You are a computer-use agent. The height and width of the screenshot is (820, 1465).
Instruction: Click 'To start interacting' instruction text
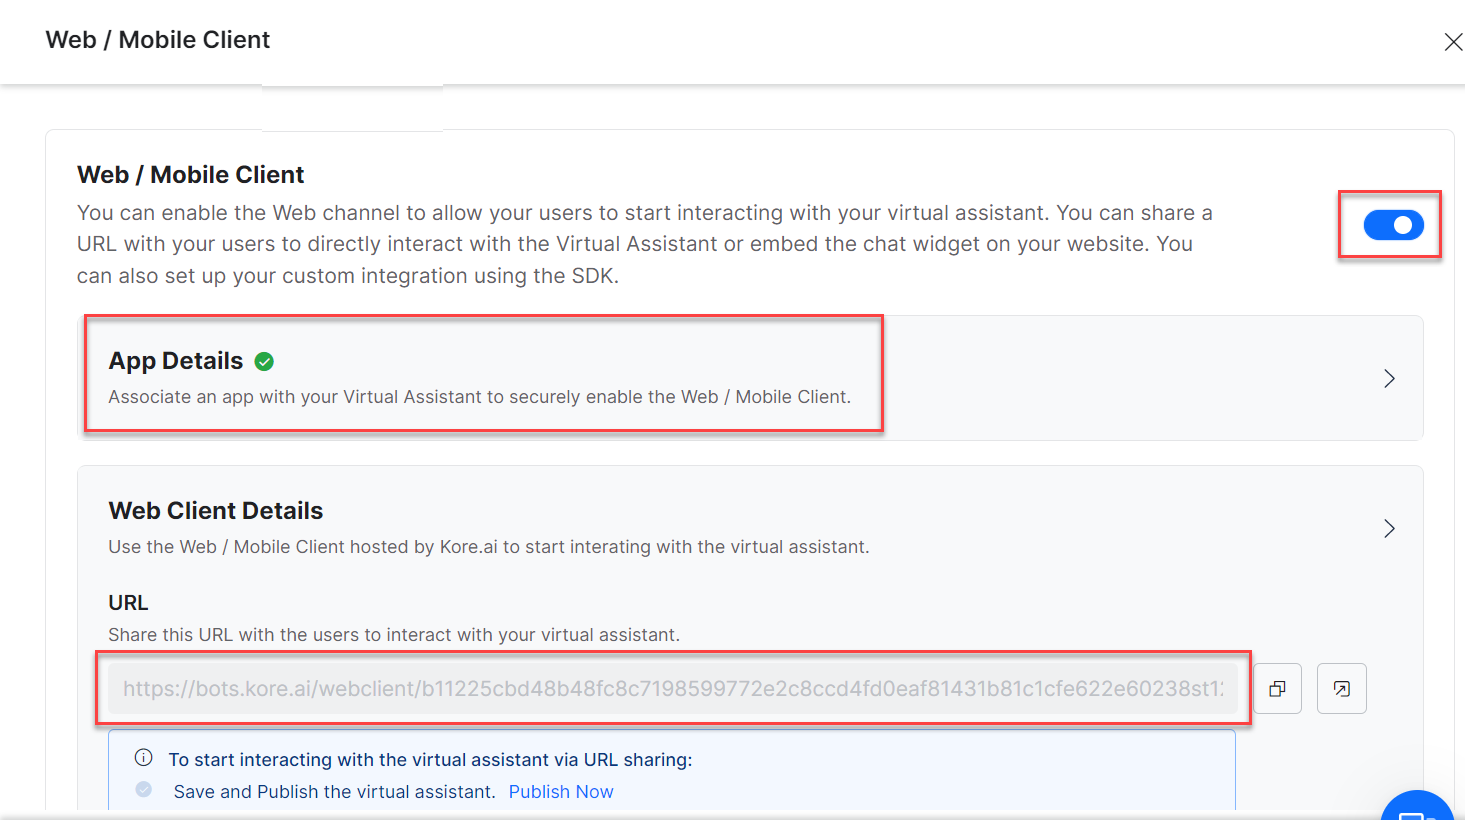pyautogui.click(x=430, y=760)
